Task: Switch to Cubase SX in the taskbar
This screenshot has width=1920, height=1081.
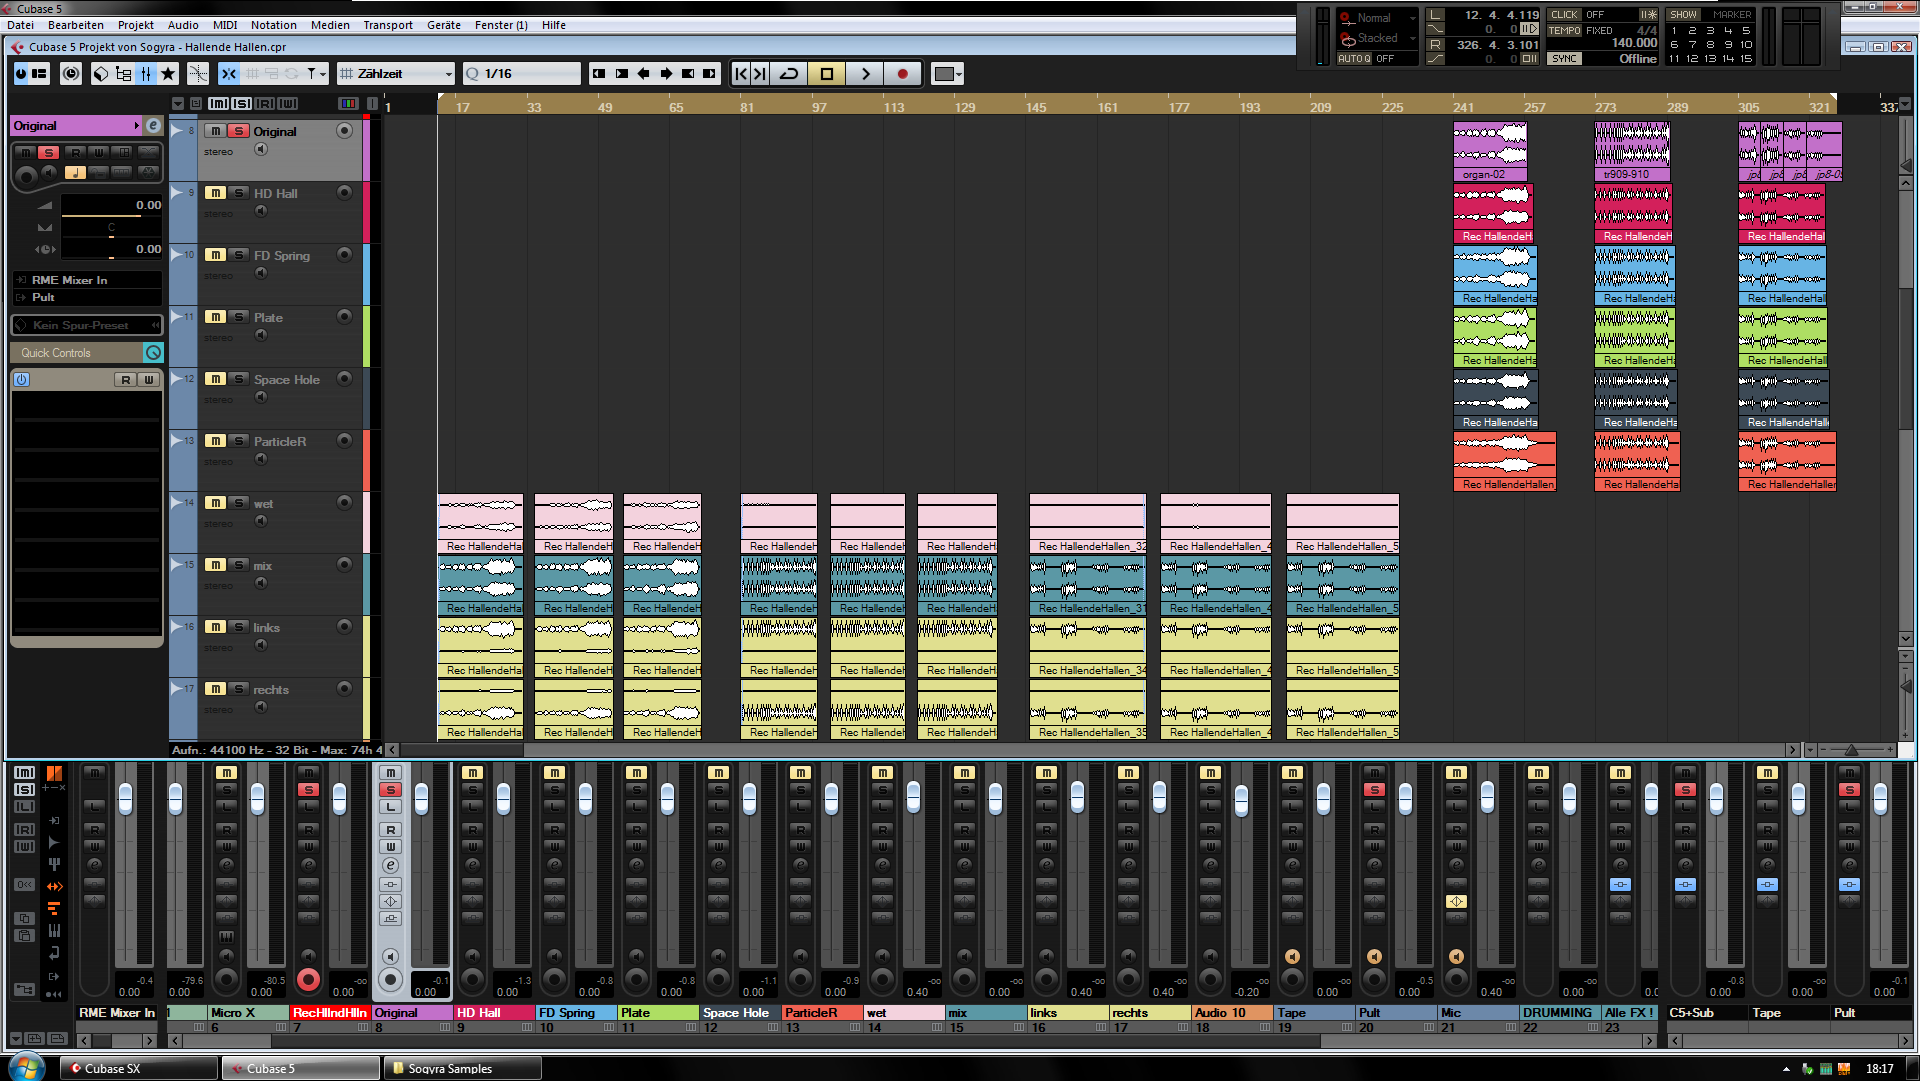Action: (x=139, y=1068)
